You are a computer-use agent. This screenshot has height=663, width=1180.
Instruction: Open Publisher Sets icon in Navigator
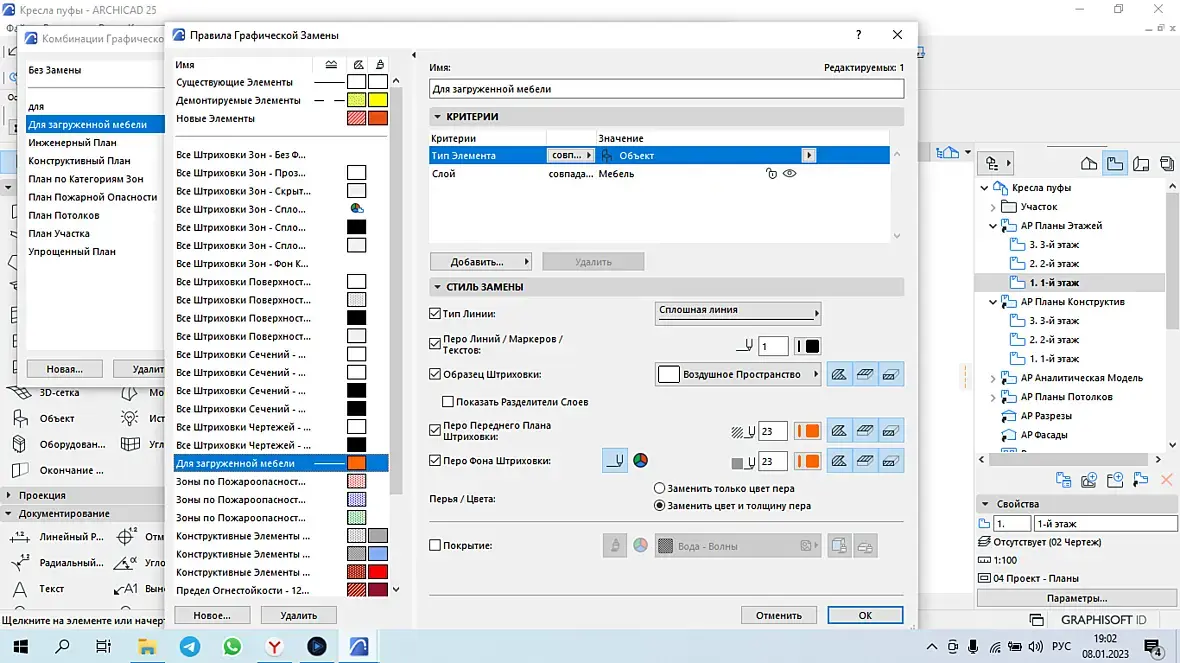(1166, 163)
